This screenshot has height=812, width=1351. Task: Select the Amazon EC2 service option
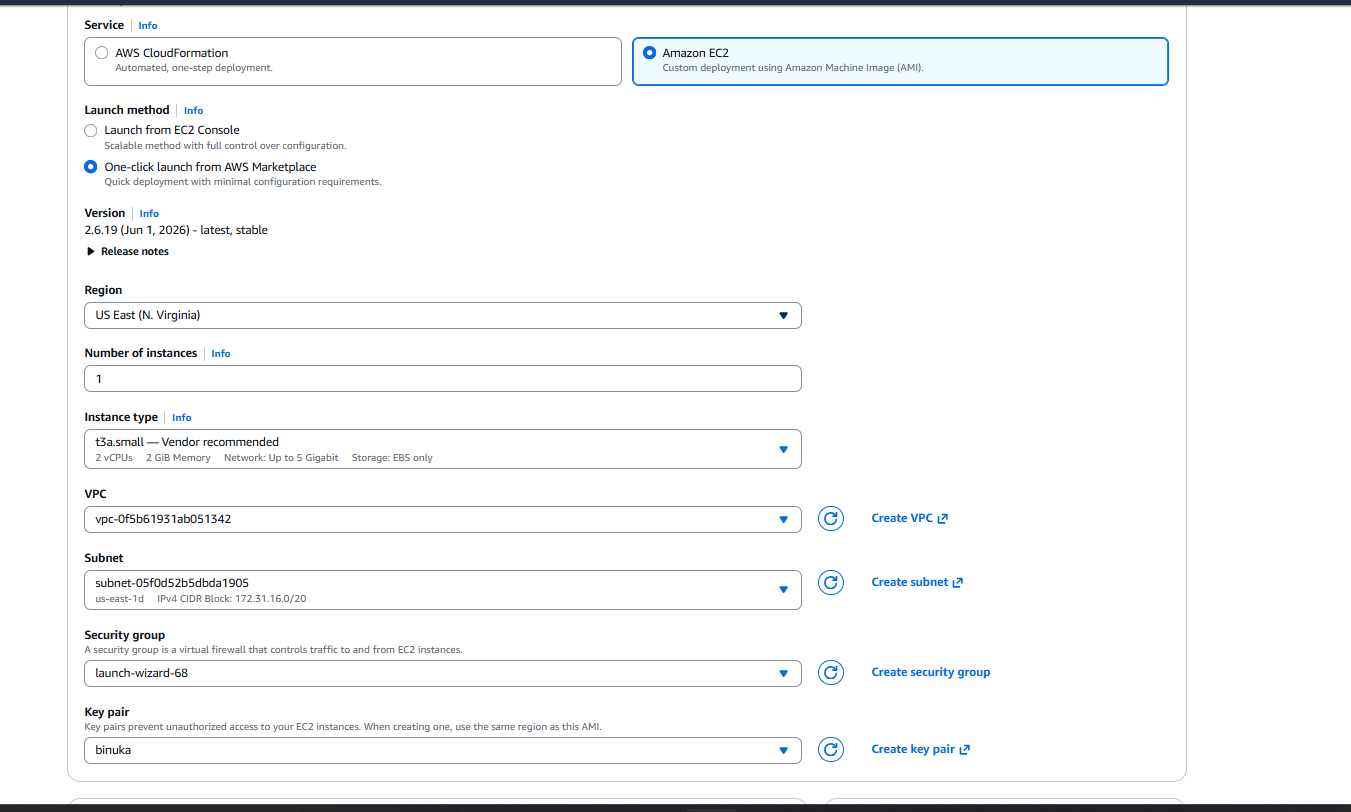tap(900, 61)
